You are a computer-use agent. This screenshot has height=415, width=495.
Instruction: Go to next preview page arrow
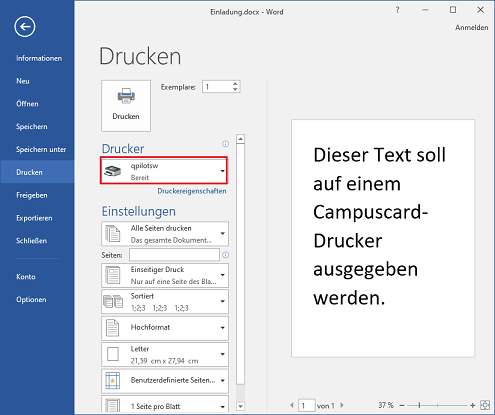coord(342,405)
